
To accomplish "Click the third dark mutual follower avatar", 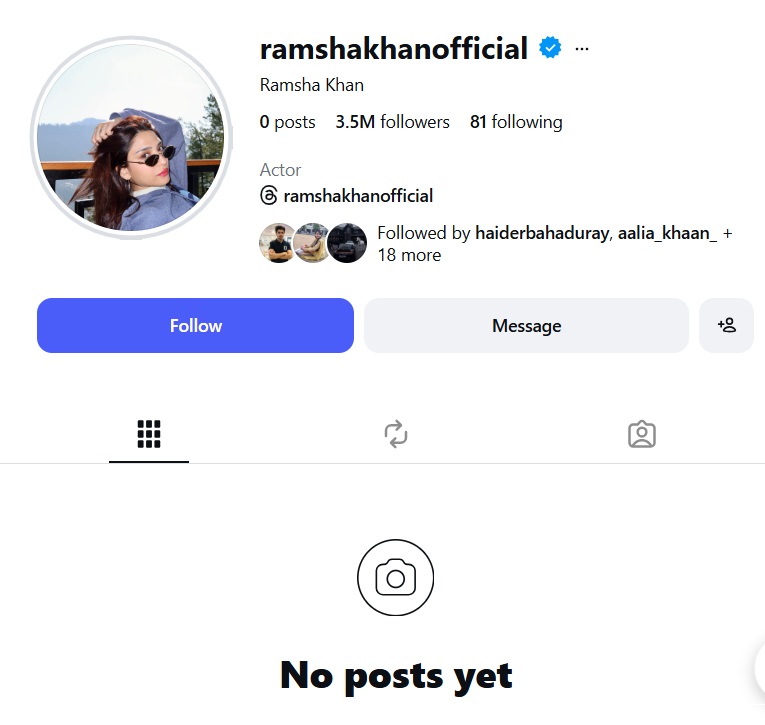I will pyautogui.click(x=347, y=243).
